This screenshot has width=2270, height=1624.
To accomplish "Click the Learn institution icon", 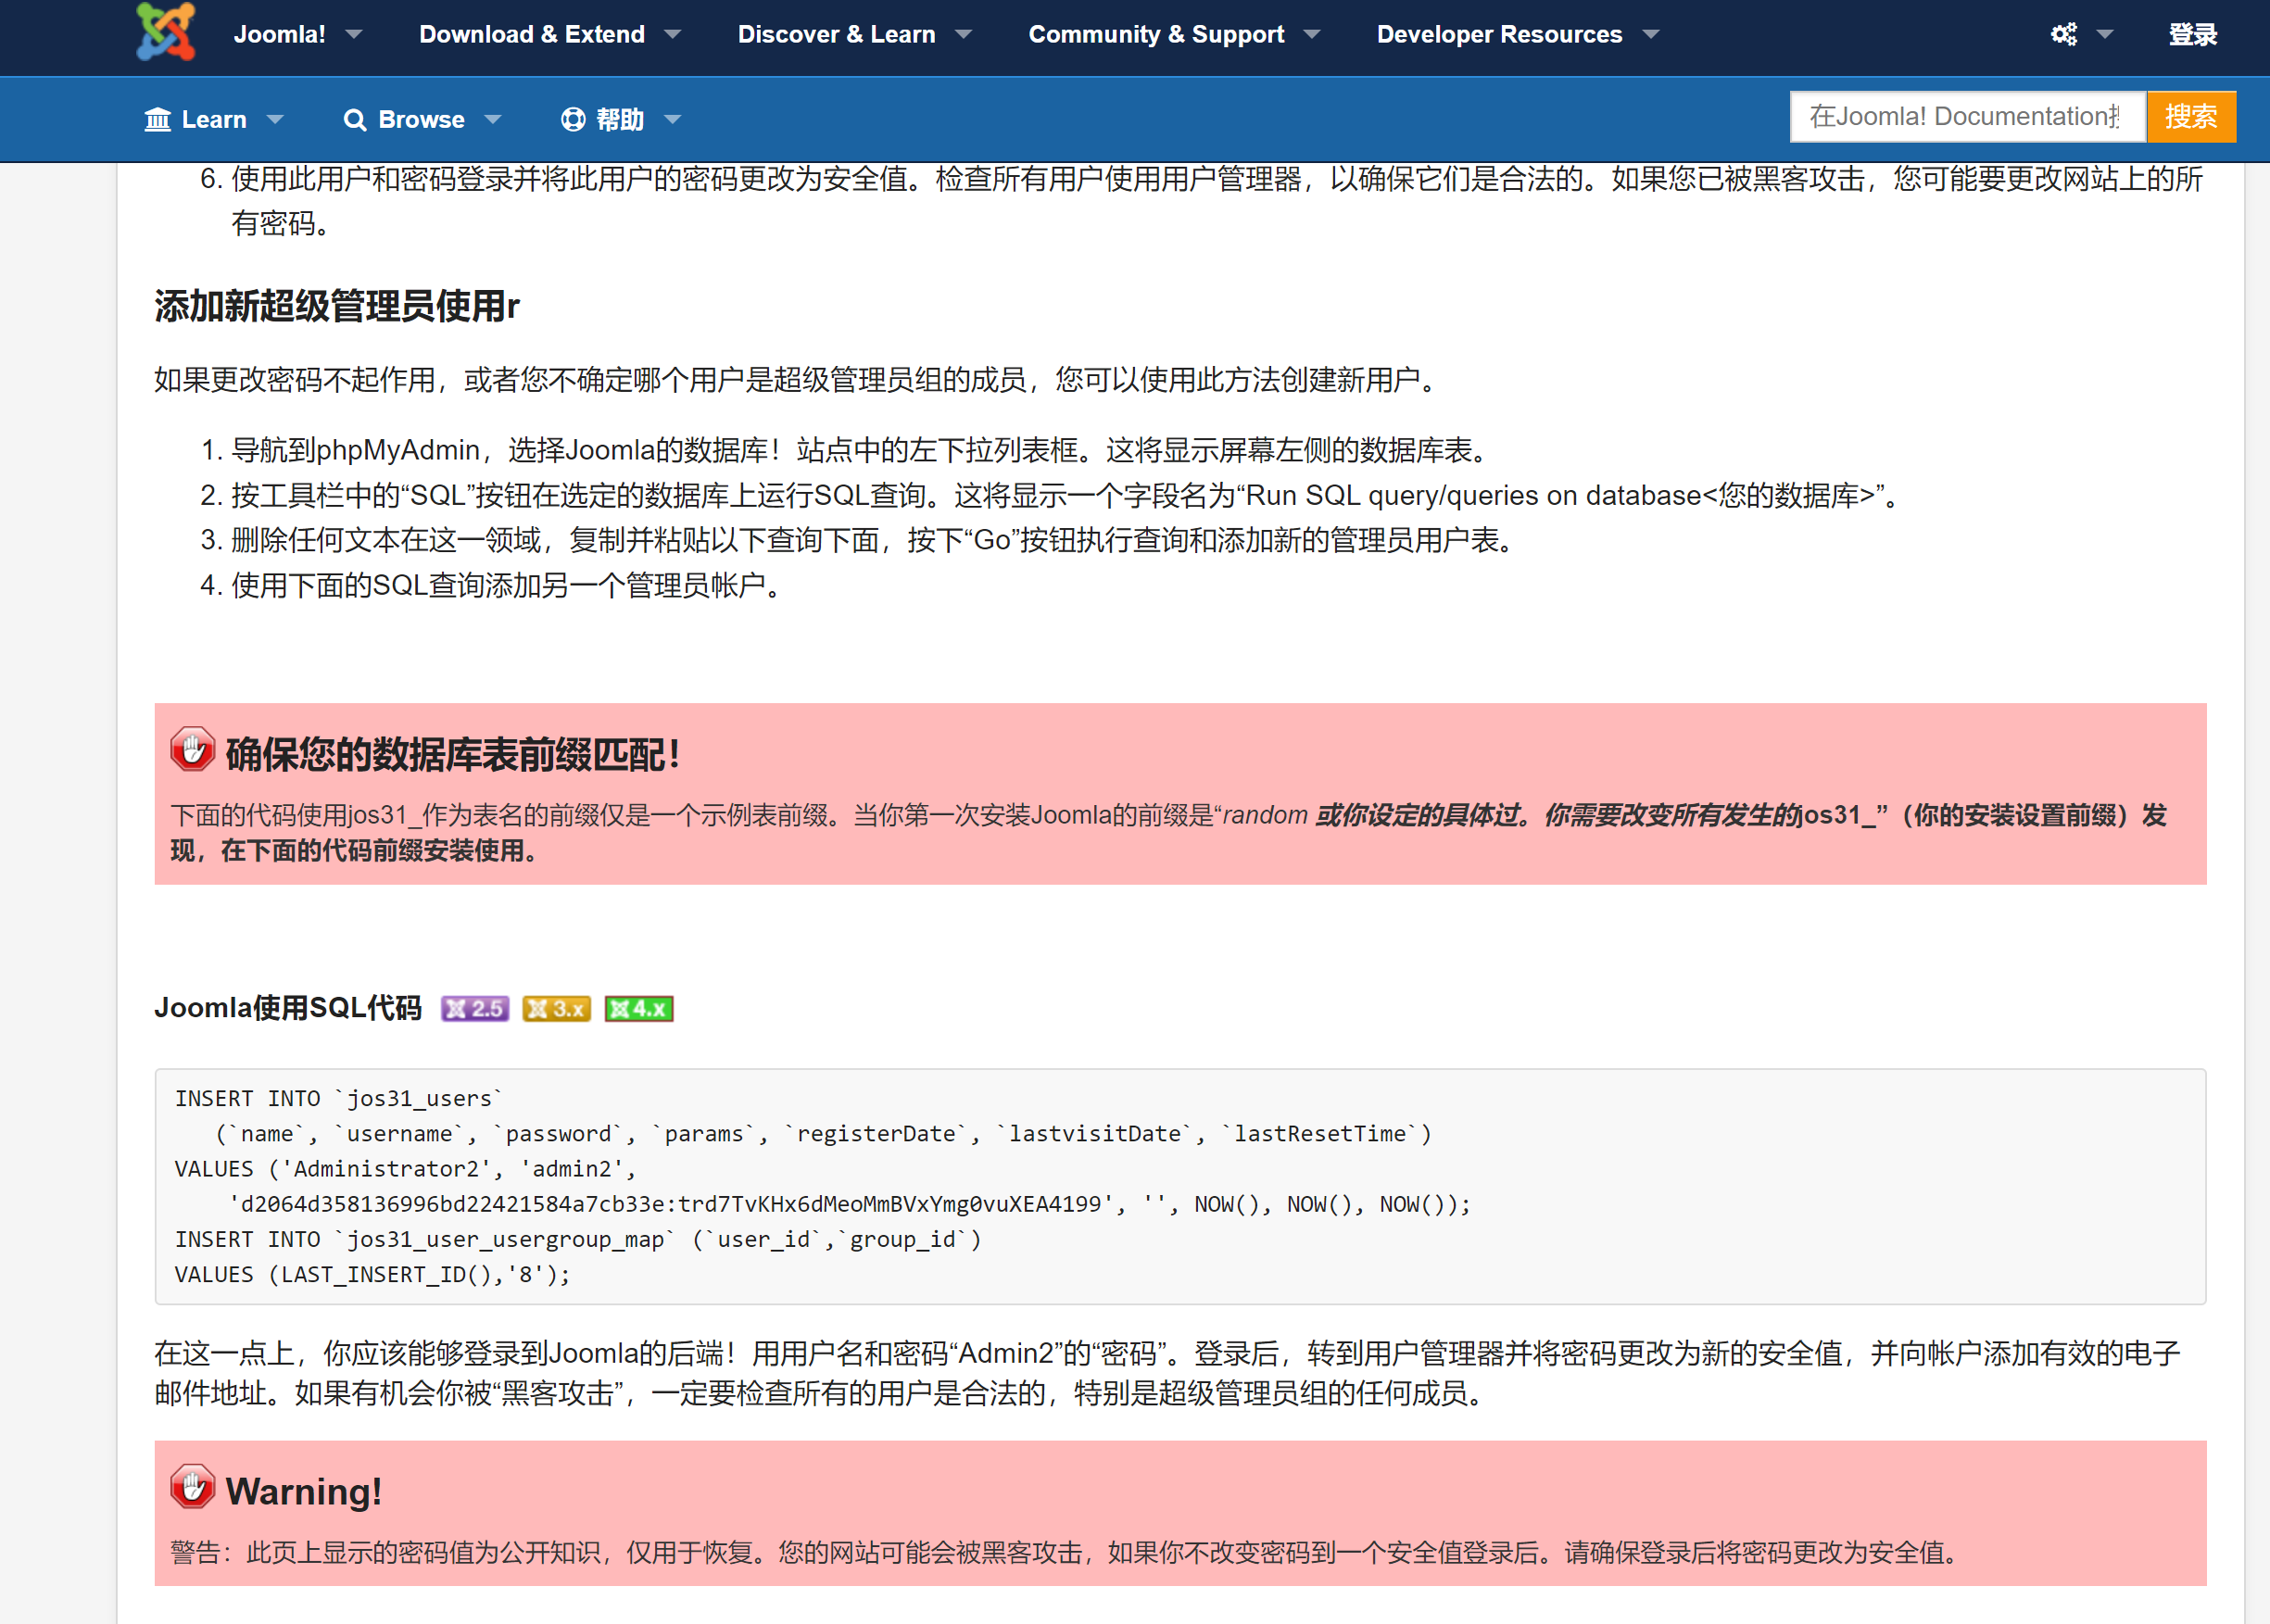I will 158,120.
